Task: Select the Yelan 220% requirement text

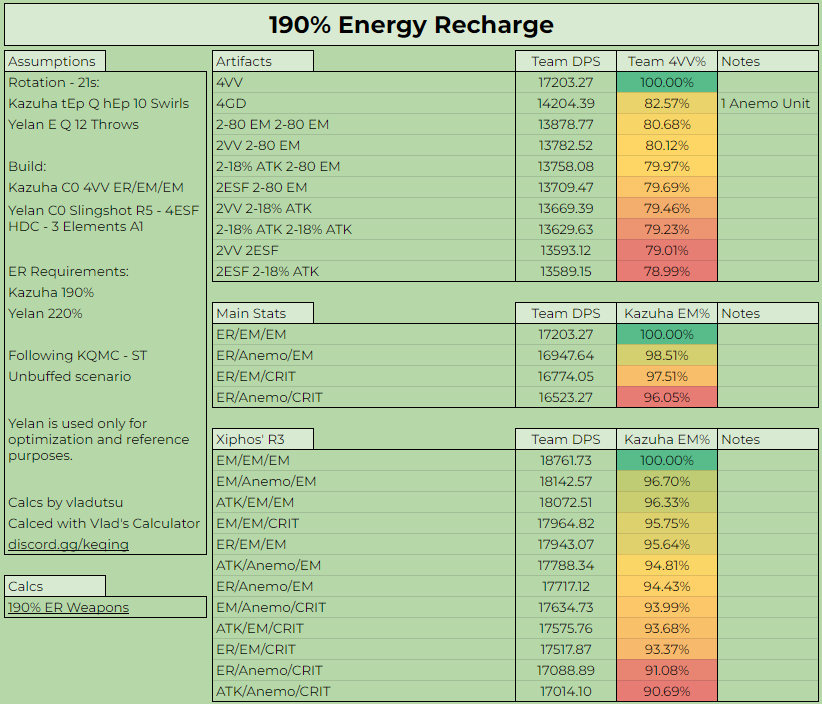Action: [45, 313]
